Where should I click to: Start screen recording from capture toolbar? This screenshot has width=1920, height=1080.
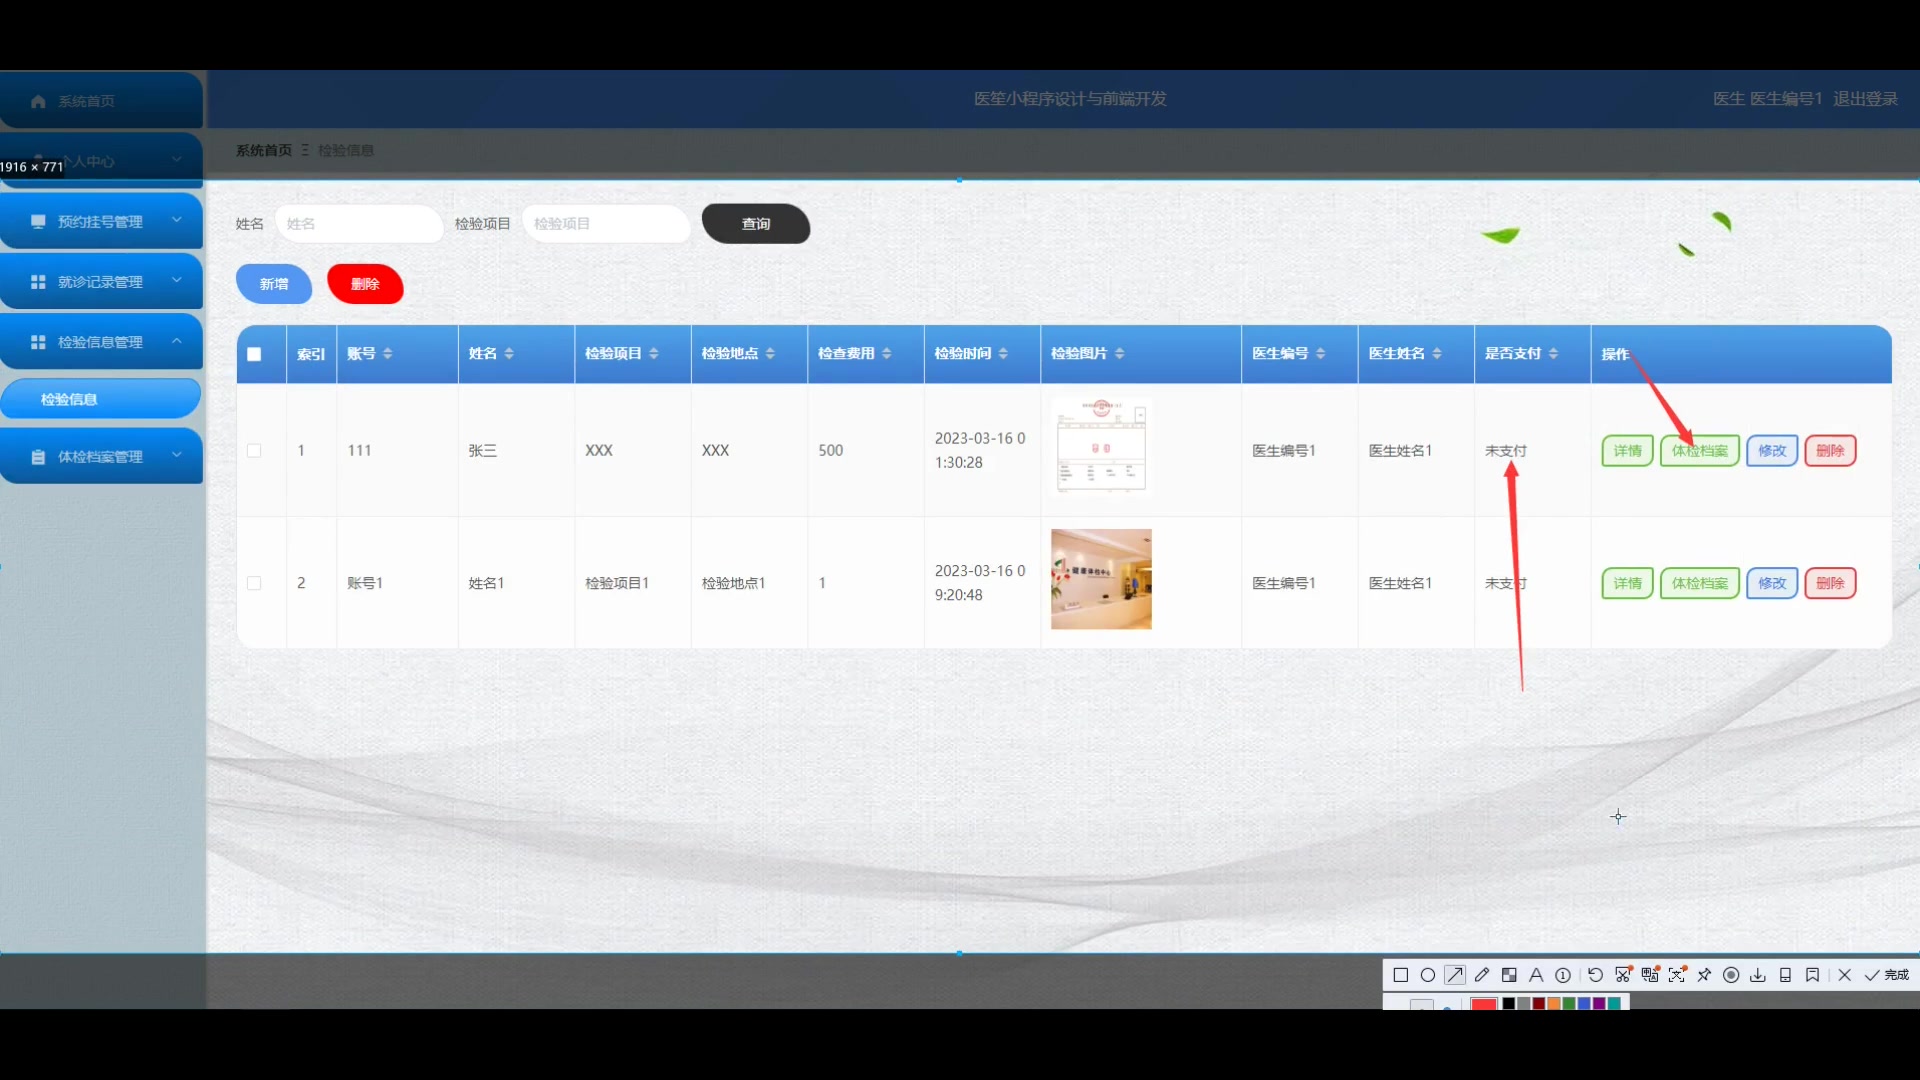point(1731,975)
